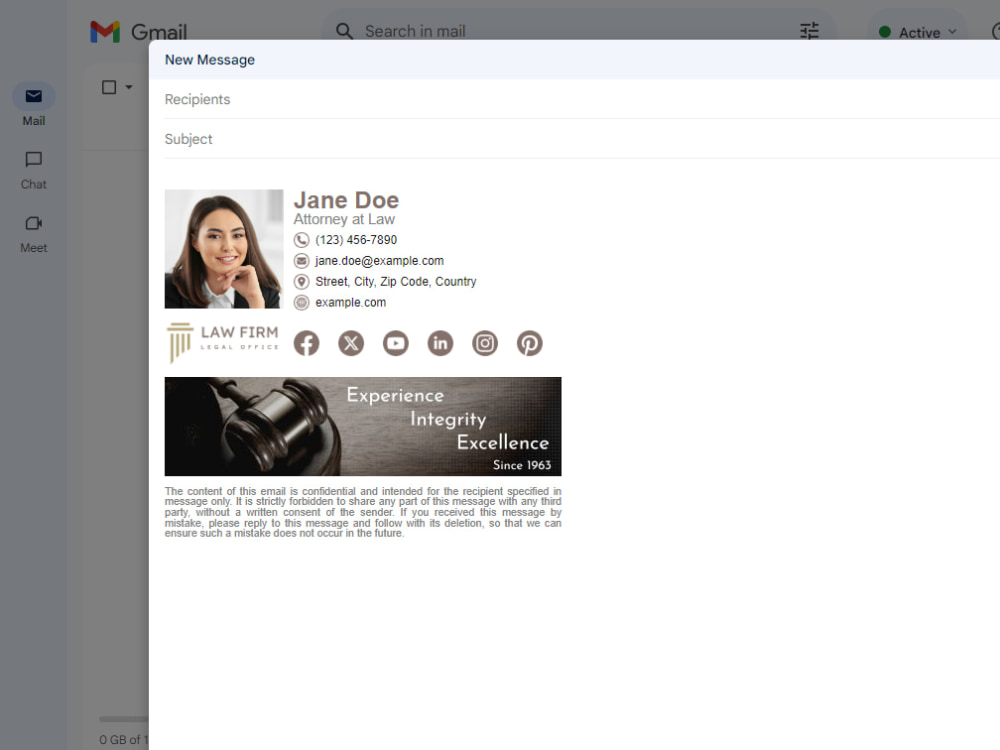This screenshot has height=750, width=1000.
Task: Click the X (Twitter) icon in signature
Action: pyautogui.click(x=351, y=343)
